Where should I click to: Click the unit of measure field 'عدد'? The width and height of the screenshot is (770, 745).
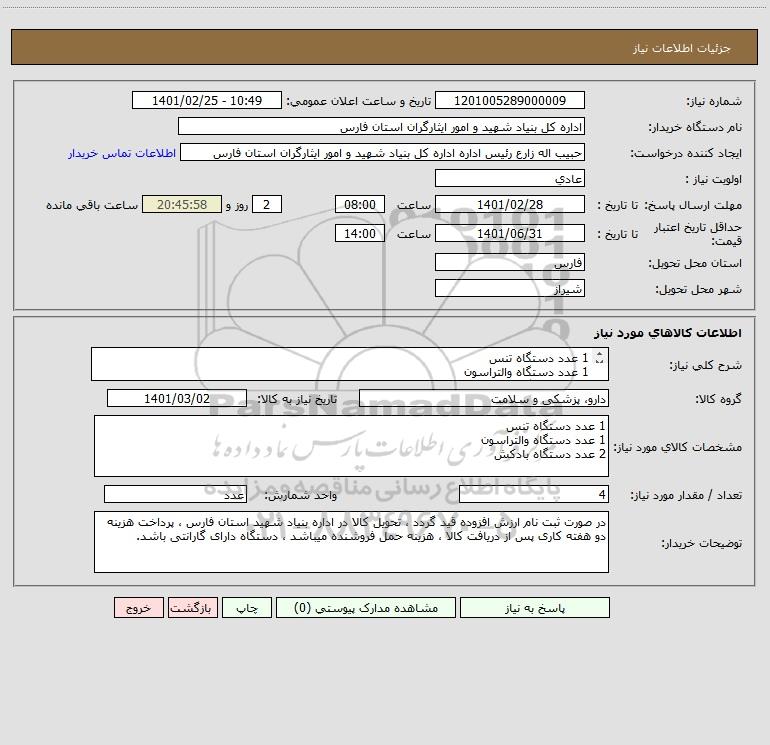(x=175, y=495)
